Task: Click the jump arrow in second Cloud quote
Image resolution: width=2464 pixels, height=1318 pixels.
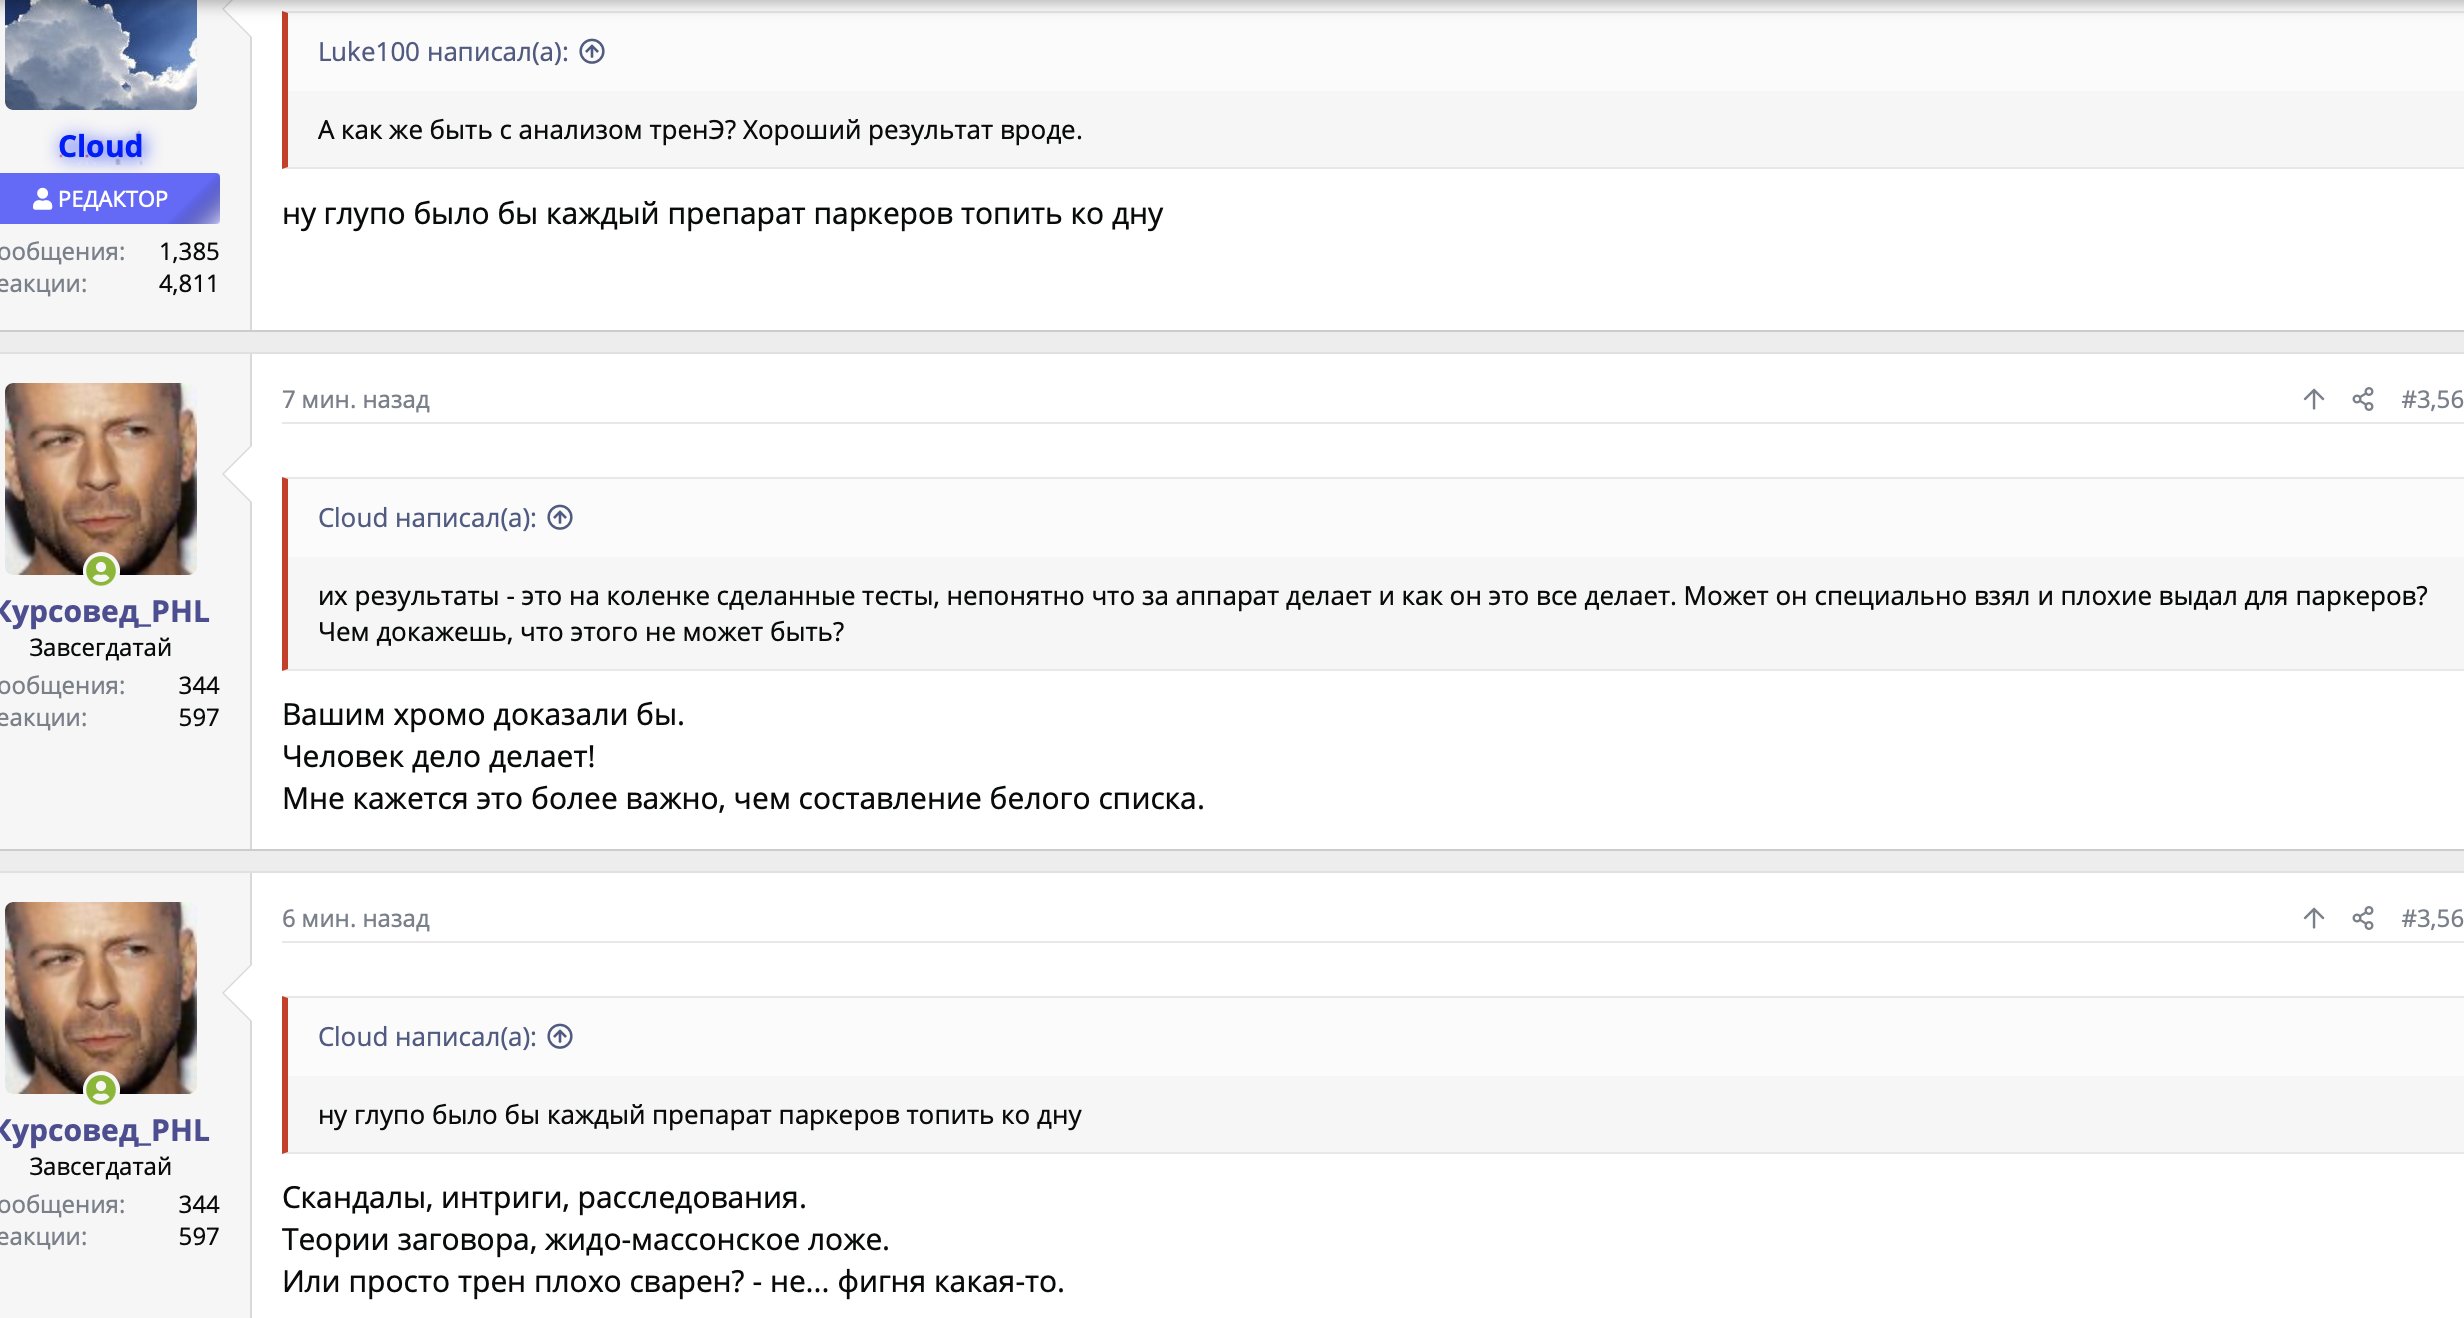Action: (560, 1036)
